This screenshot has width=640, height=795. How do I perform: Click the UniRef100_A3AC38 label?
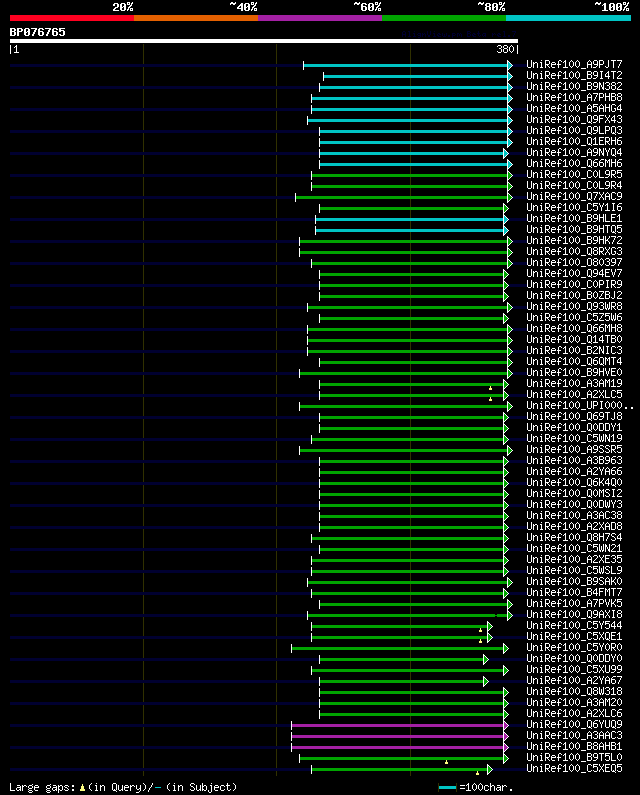(x=574, y=515)
